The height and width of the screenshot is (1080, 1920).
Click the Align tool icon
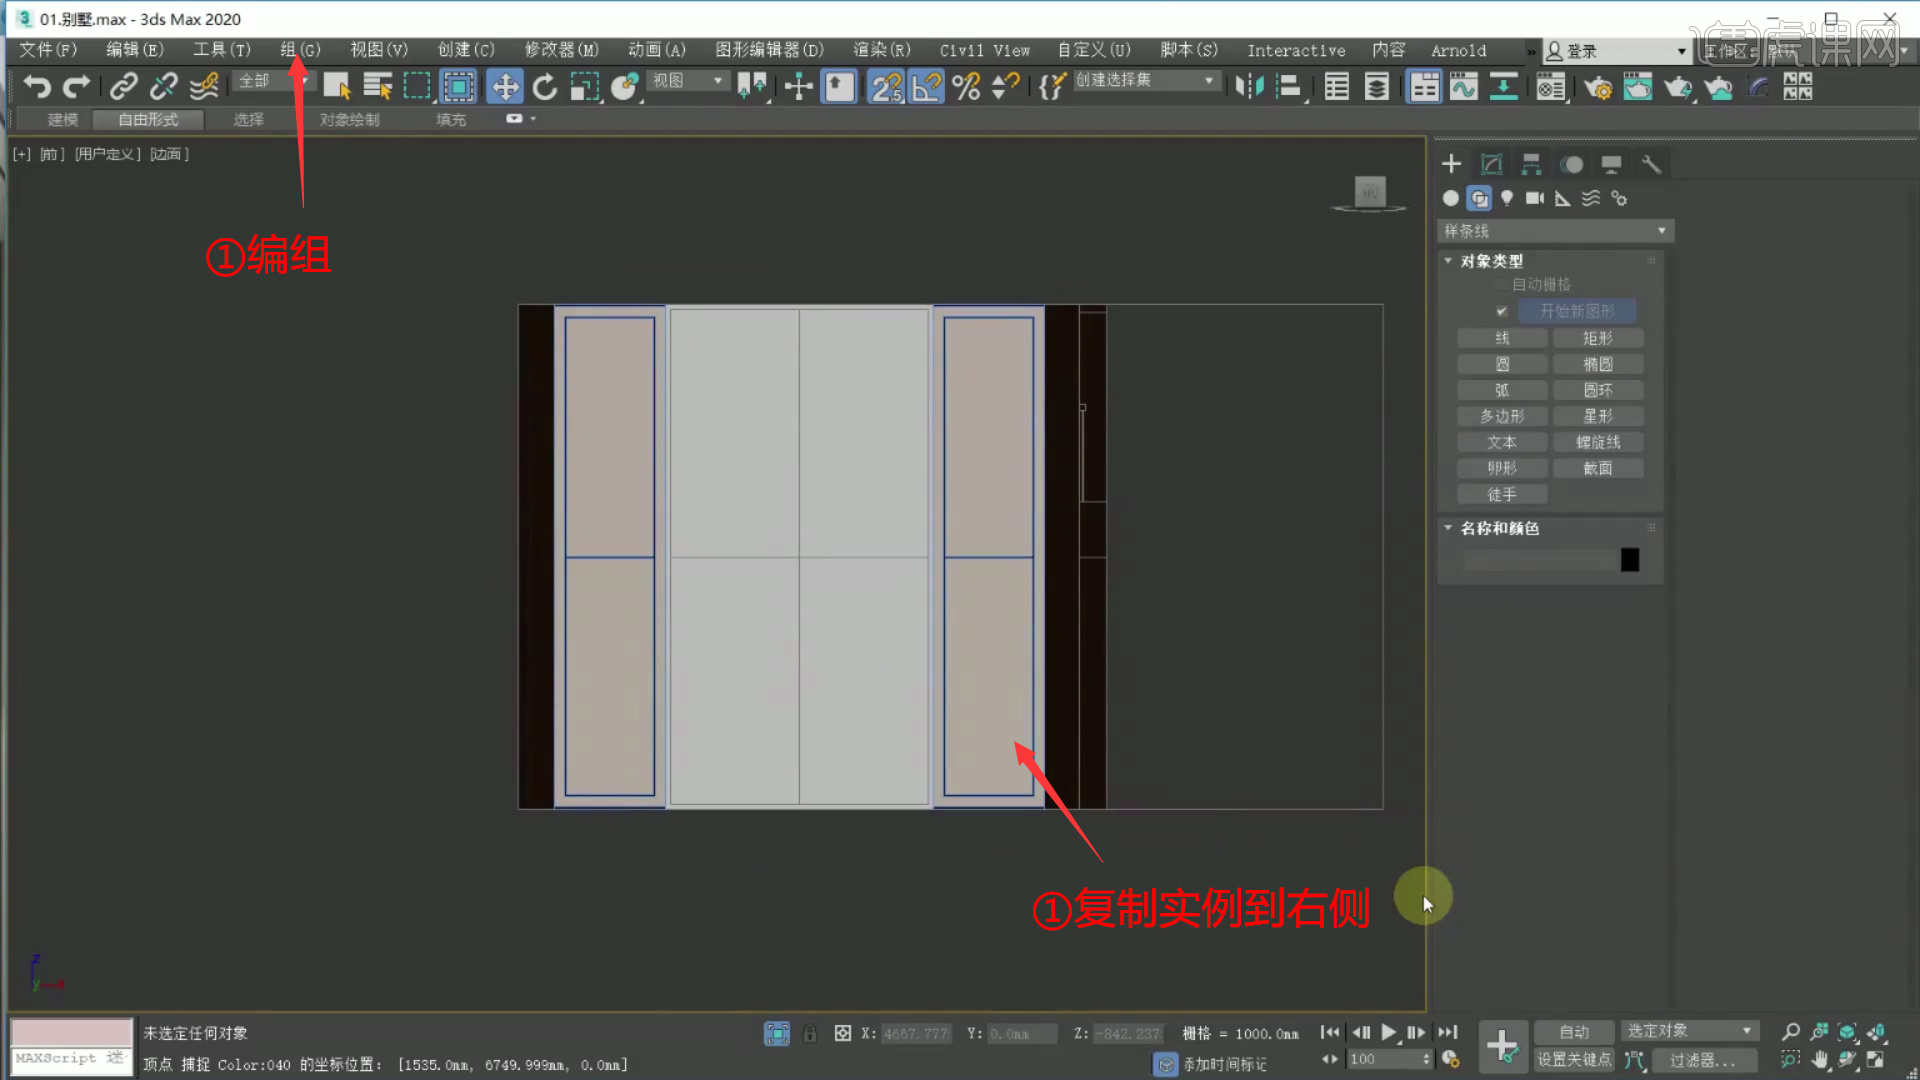pos(1289,87)
